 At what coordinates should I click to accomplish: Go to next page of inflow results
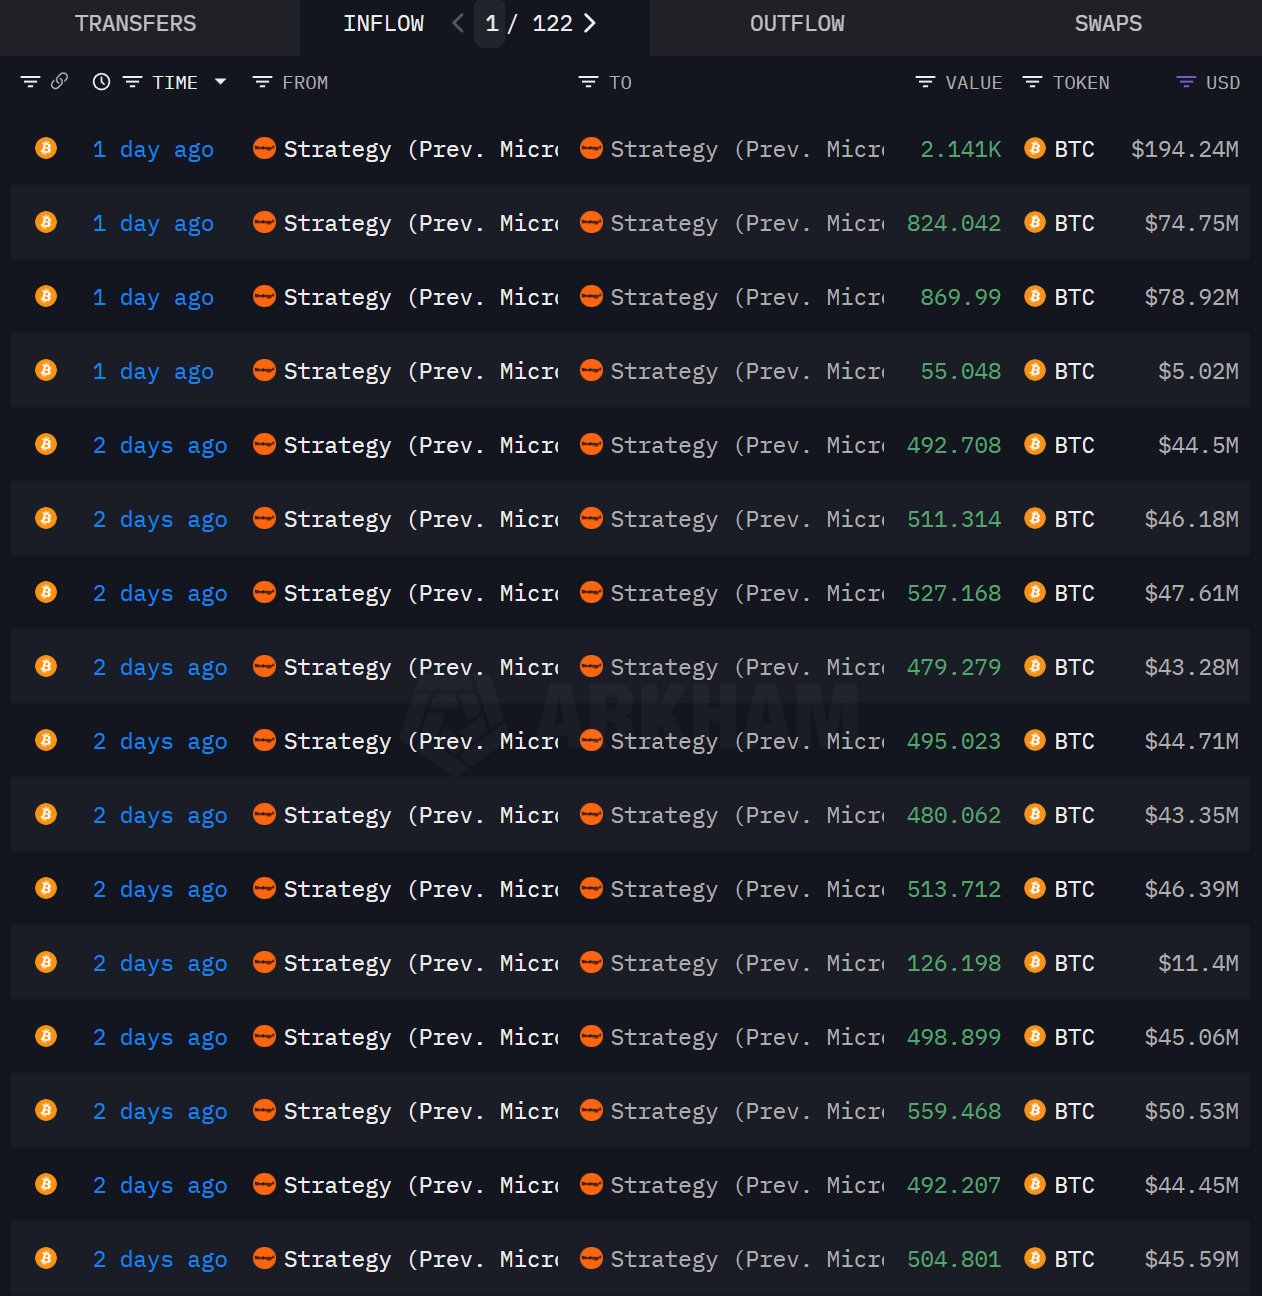pyautogui.click(x=590, y=23)
